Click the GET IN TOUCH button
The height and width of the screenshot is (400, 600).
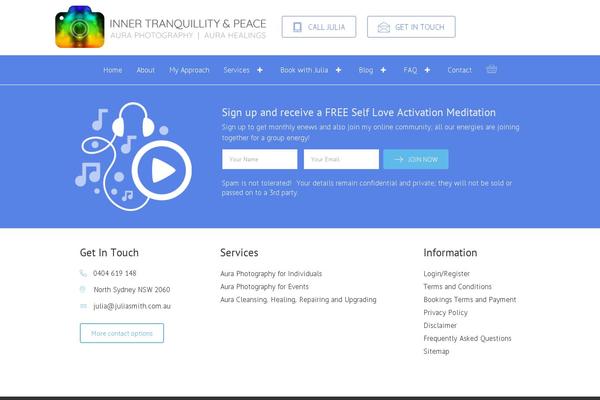click(411, 27)
